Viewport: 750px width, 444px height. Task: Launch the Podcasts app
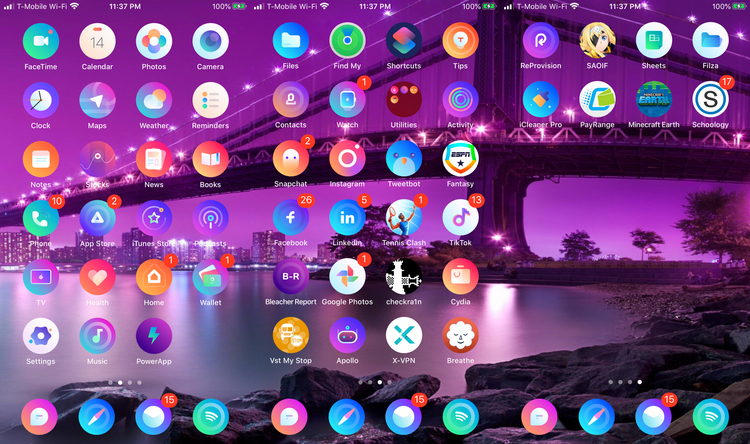click(210, 218)
